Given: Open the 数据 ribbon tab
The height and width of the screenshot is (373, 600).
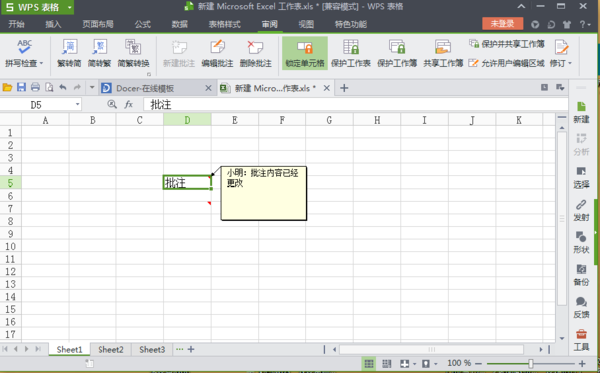Looking at the screenshot, I should coord(179,24).
